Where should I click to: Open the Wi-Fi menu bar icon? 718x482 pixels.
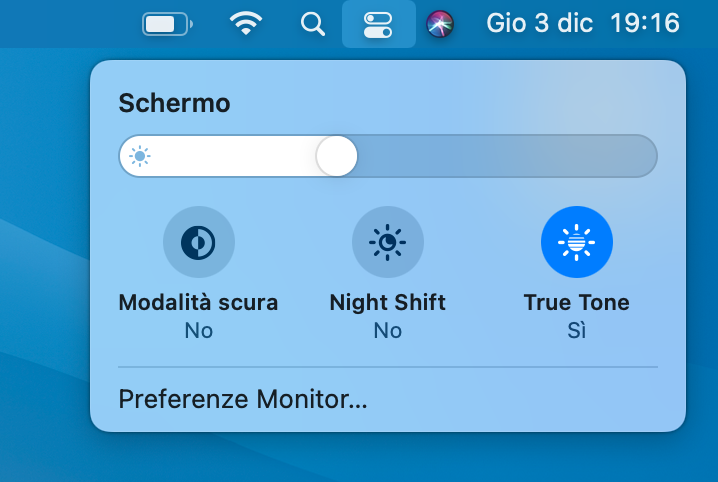tap(246, 23)
